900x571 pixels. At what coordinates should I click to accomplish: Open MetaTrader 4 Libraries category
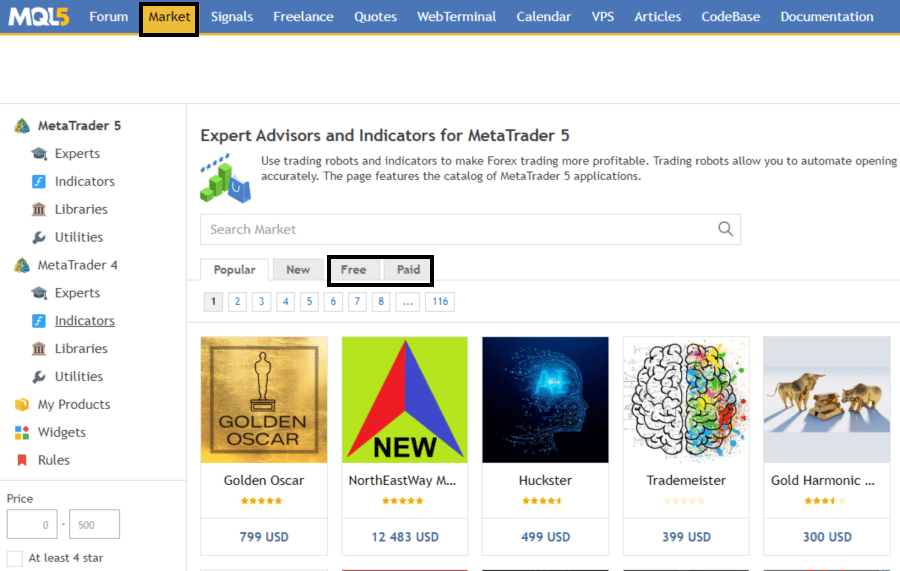pos(81,349)
